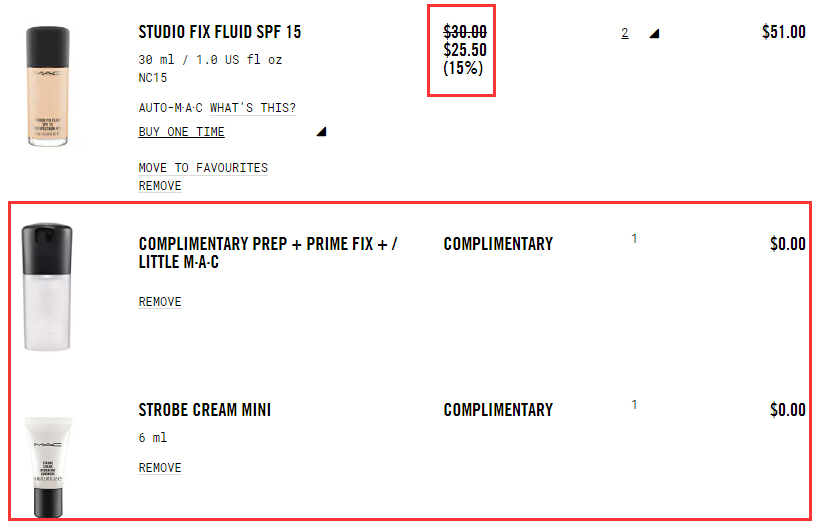The image size is (818, 531).
Task: Click the Auto-M·A·C What's This? link
Action: (217, 108)
